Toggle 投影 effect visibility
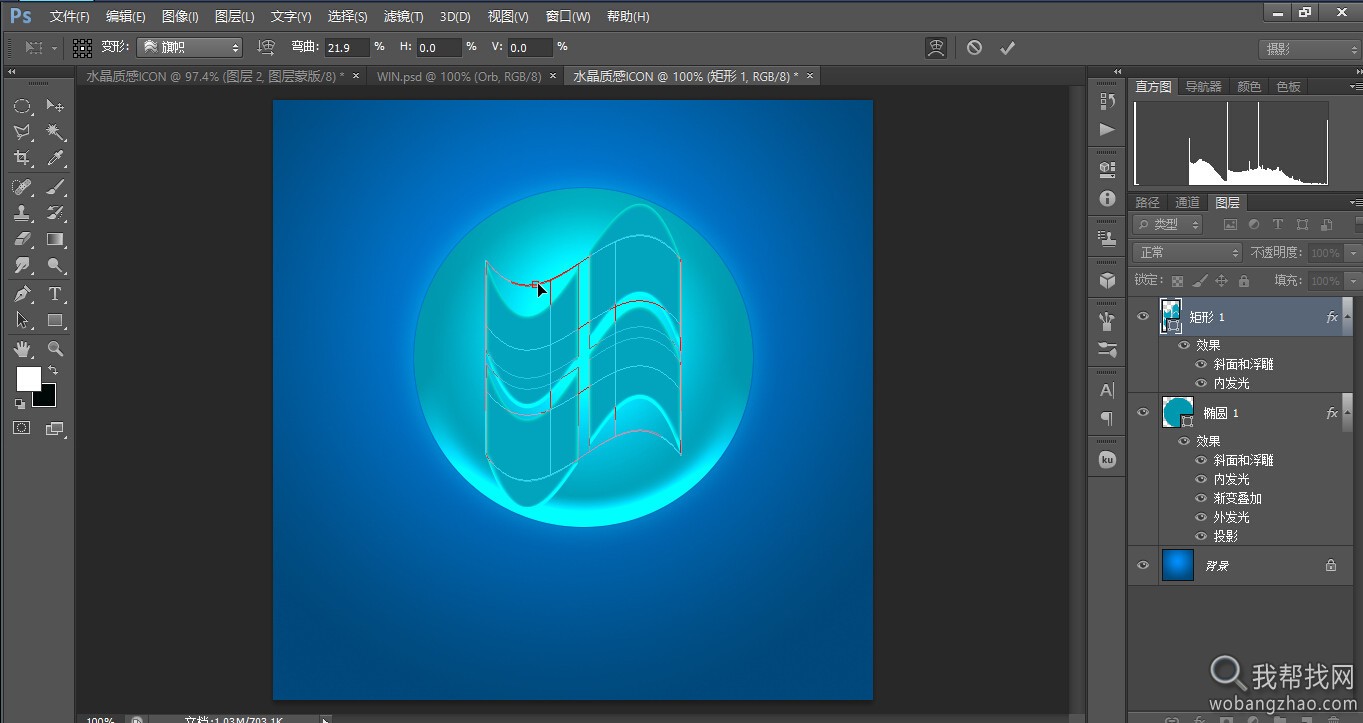The width and height of the screenshot is (1363, 723). (1202, 536)
